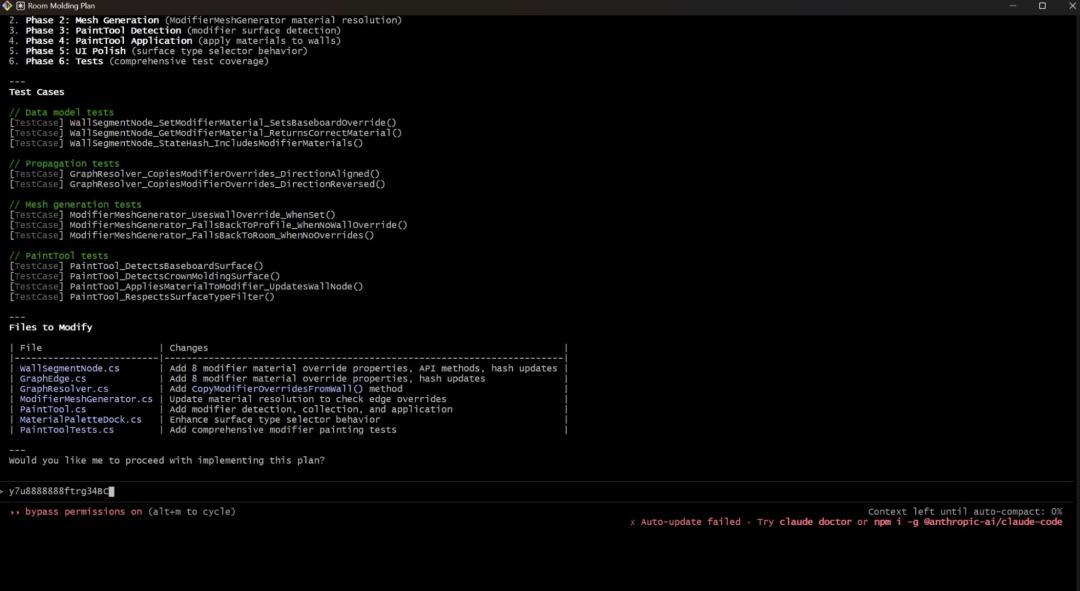Image resolution: width=1080 pixels, height=591 pixels.
Task: Click the npm i -g @anthropic-ai/claude-code text
Action: pyautogui.click(x=968, y=522)
